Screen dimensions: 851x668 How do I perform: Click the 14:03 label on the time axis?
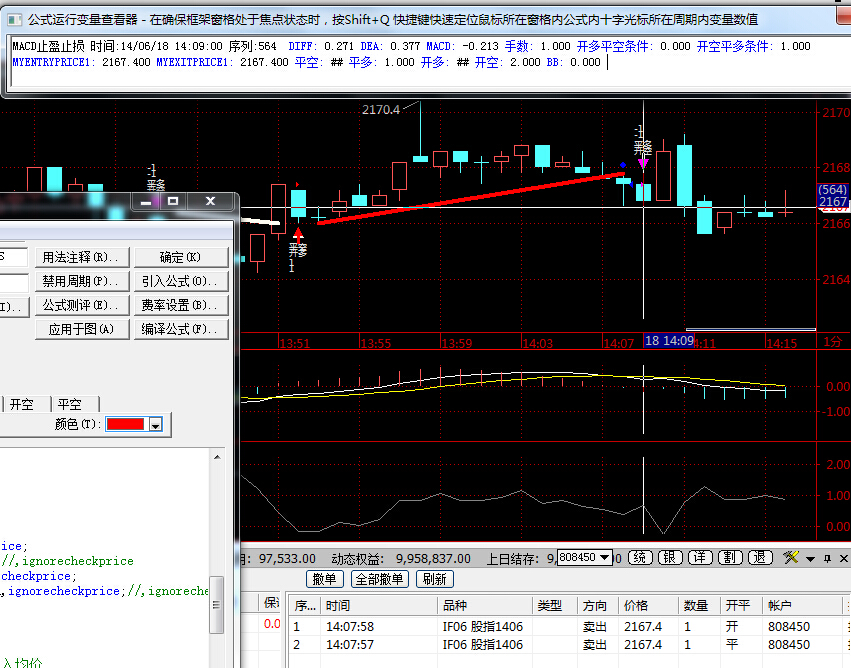point(537,343)
